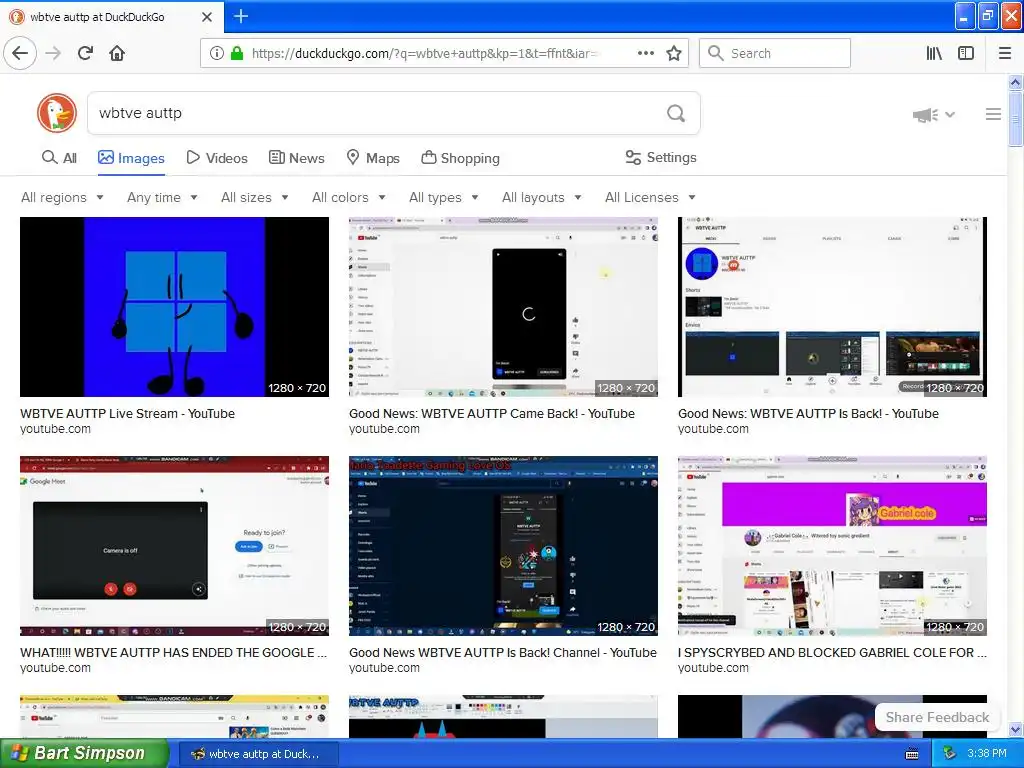Open the Gabriel Cole blocked thumbnail
Viewport: 1024px width, 768px height.
pyautogui.click(x=833, y=546)
